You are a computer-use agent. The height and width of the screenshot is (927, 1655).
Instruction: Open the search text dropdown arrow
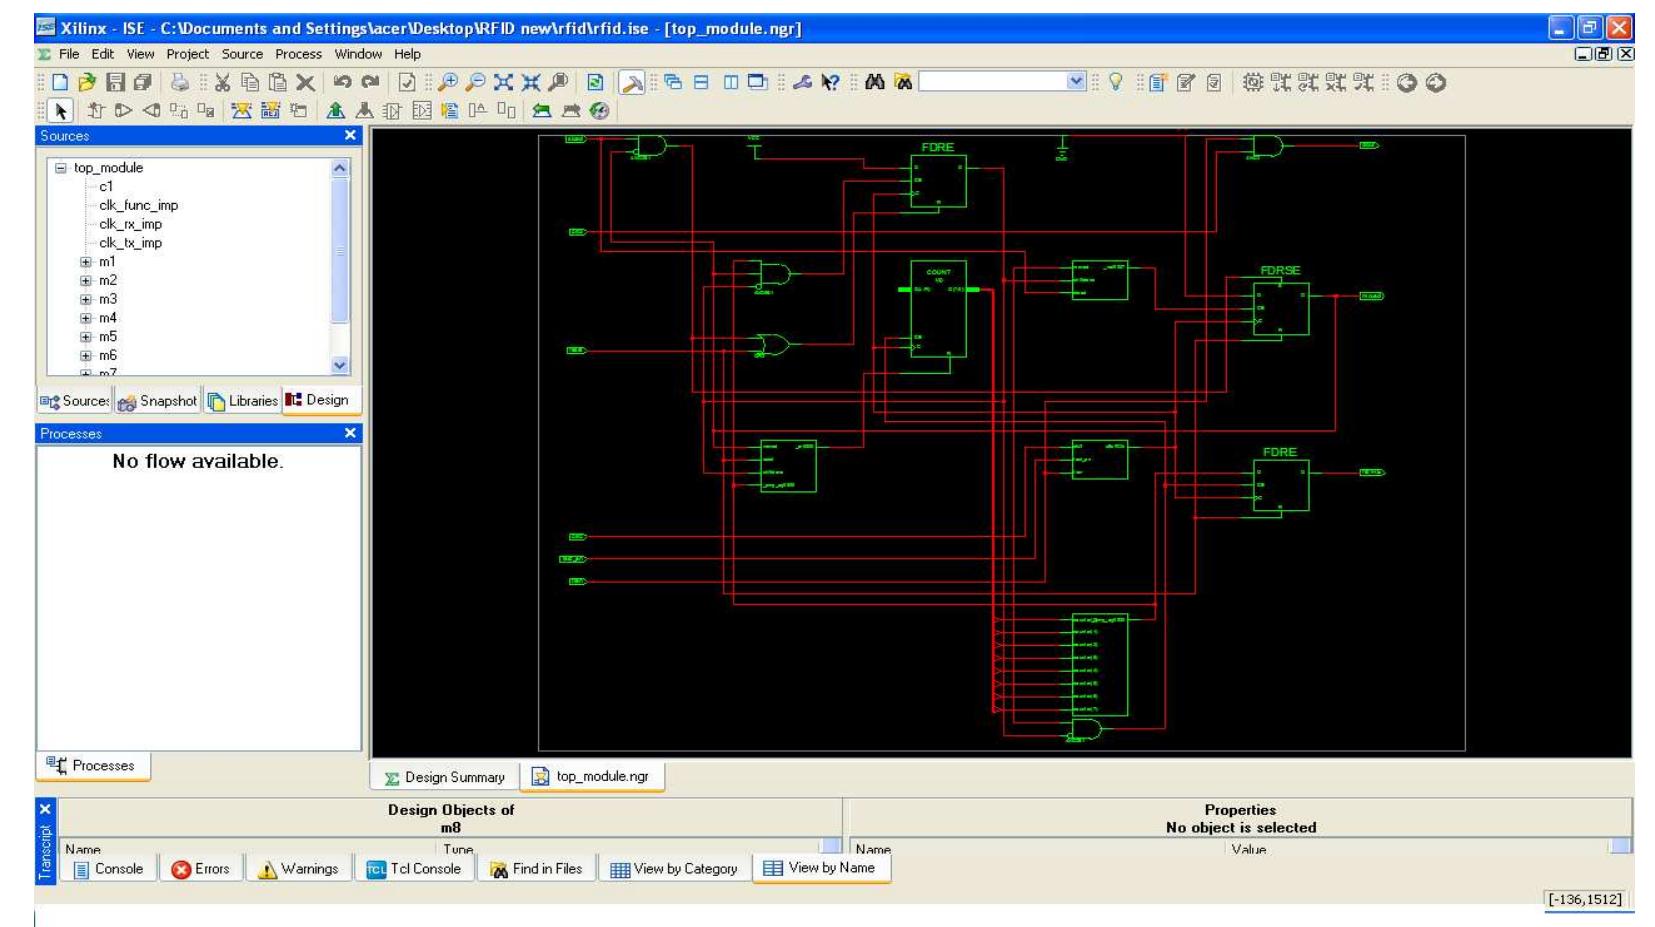[1076, 82]
